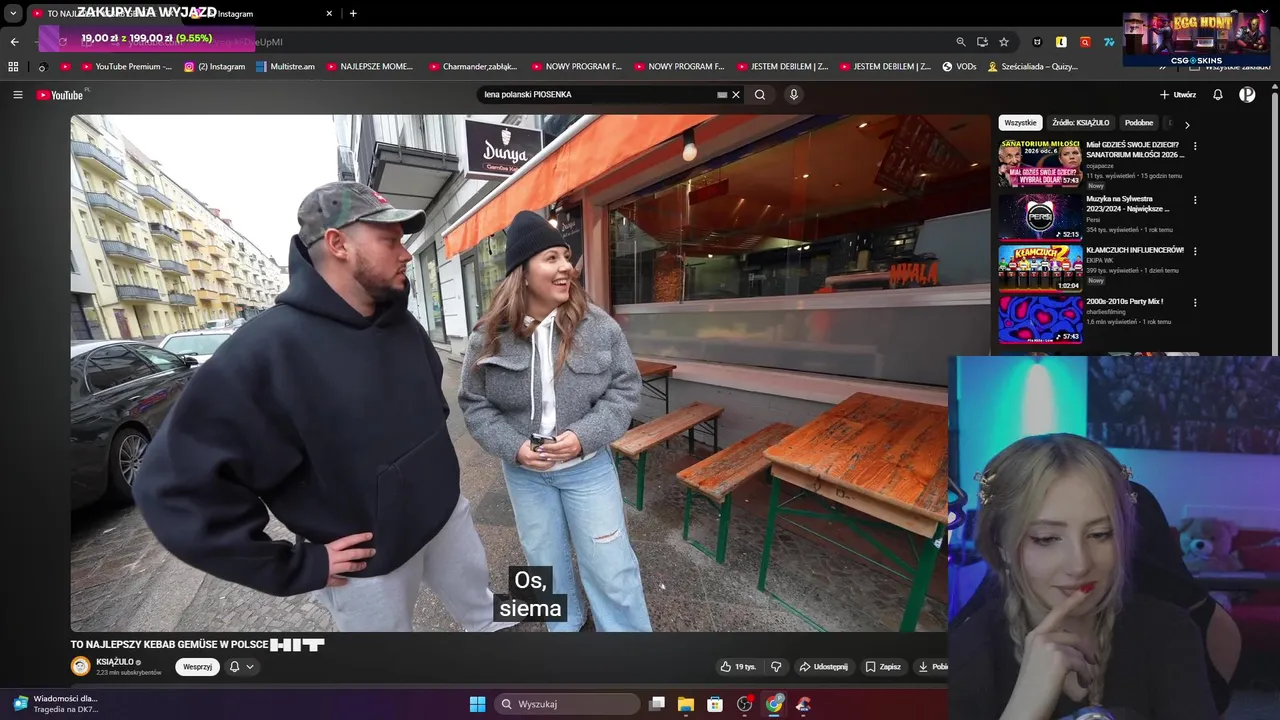Image resolution: width=1280 pixels, height=720 pixels.
Task: Select the Źródło: KSIĄŻULO filter chip
Action: tap(1080, 123)
